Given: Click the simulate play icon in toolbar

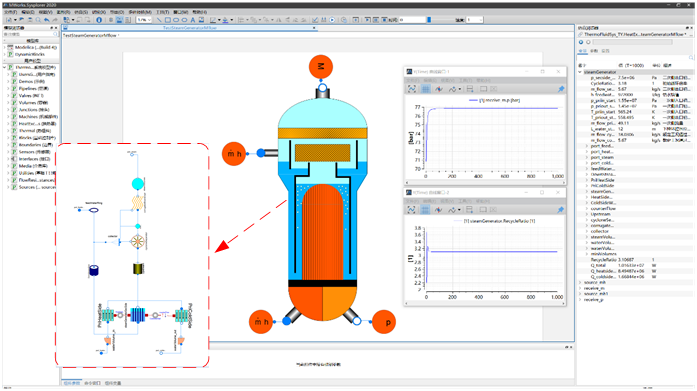Looking at the screenshot, I should pyautogui.click(x=332, y=20).
